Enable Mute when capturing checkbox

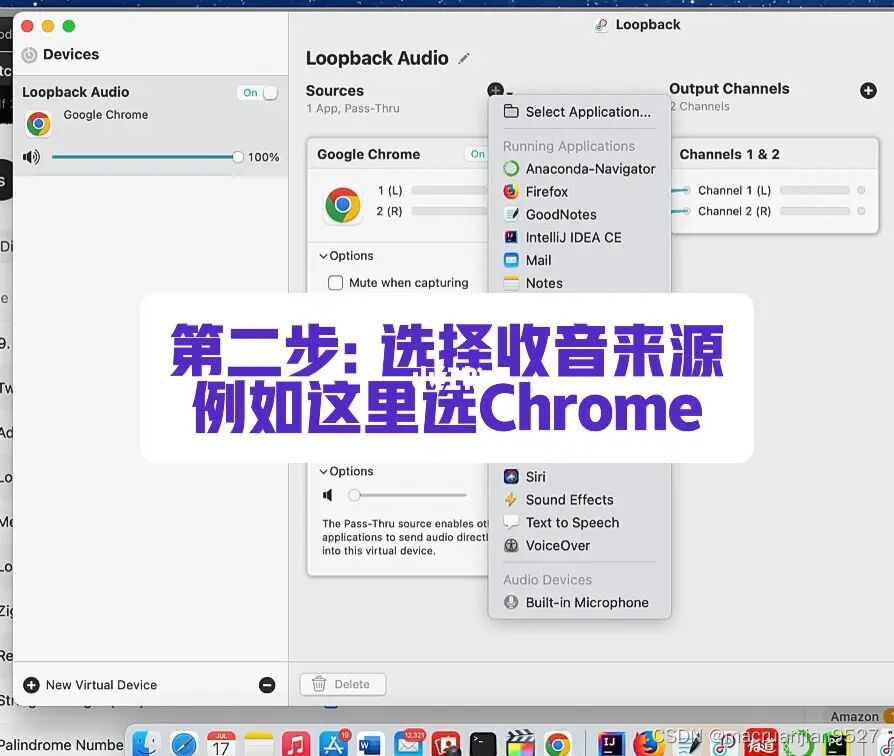pos(335,283)
